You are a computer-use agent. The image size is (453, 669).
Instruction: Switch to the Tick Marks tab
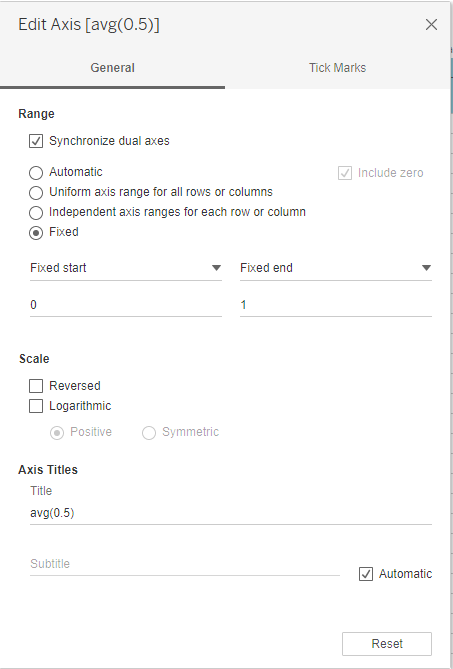coord(337,68)
